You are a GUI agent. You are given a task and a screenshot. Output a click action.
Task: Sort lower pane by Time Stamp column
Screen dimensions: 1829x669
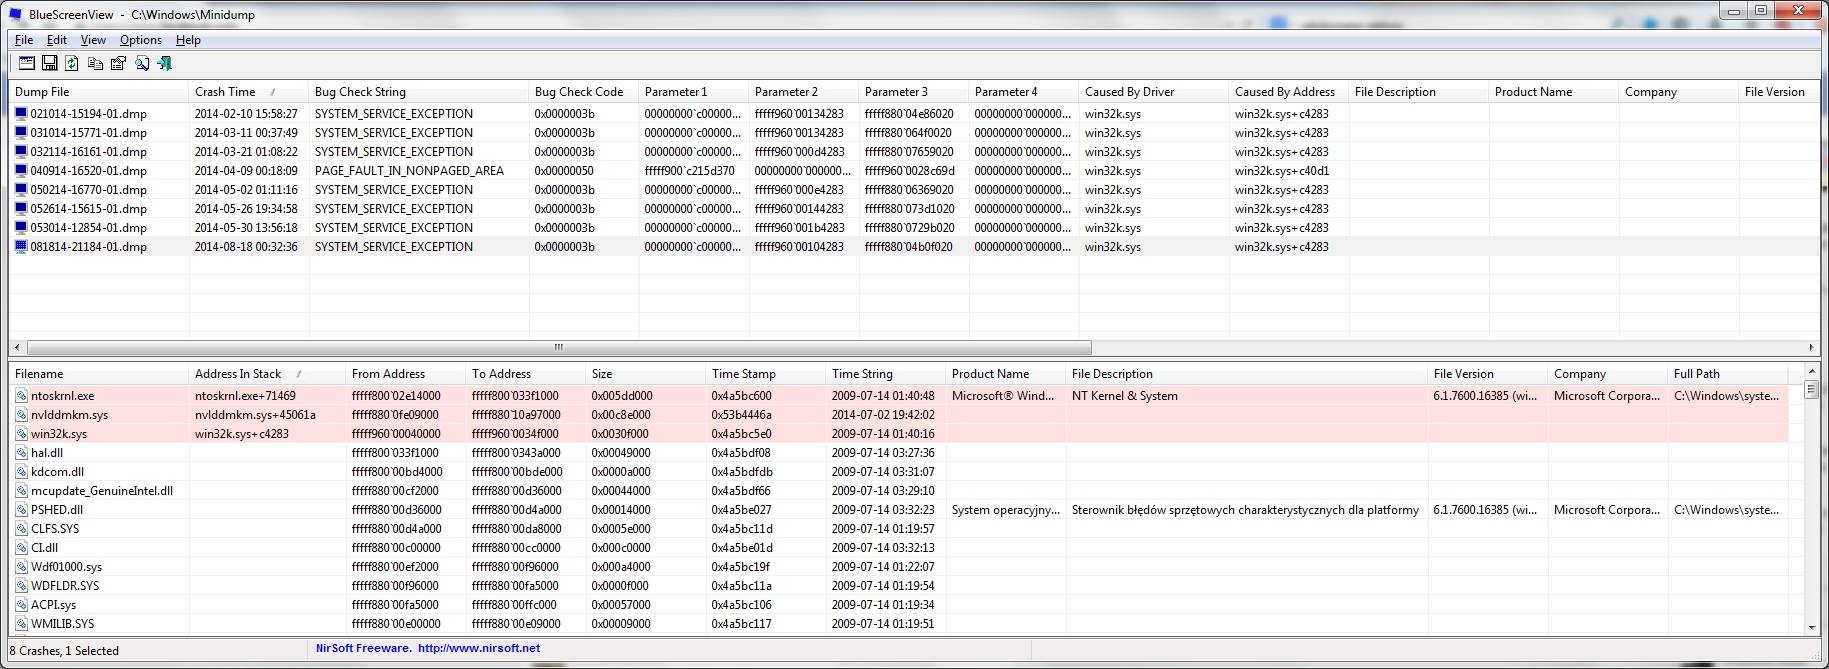click(x=766, y=374)
